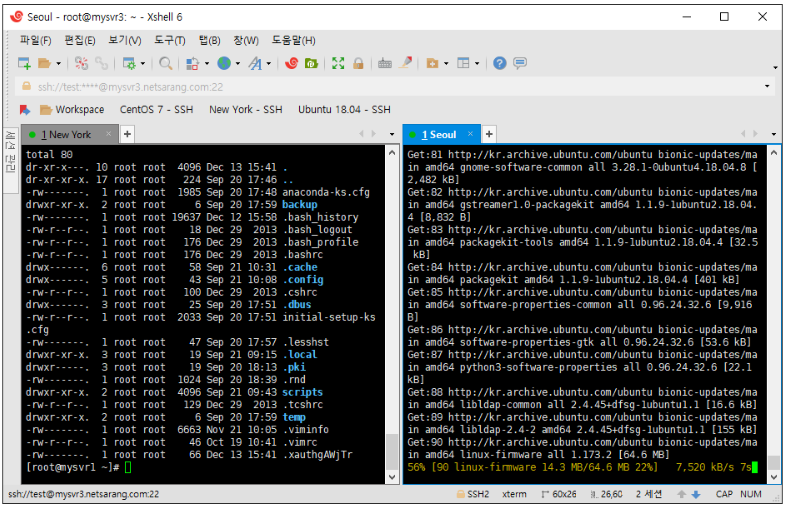This screenshot has width=788, height=512.
Task: Open Help with the blue question mark
Action: (500, 63)
